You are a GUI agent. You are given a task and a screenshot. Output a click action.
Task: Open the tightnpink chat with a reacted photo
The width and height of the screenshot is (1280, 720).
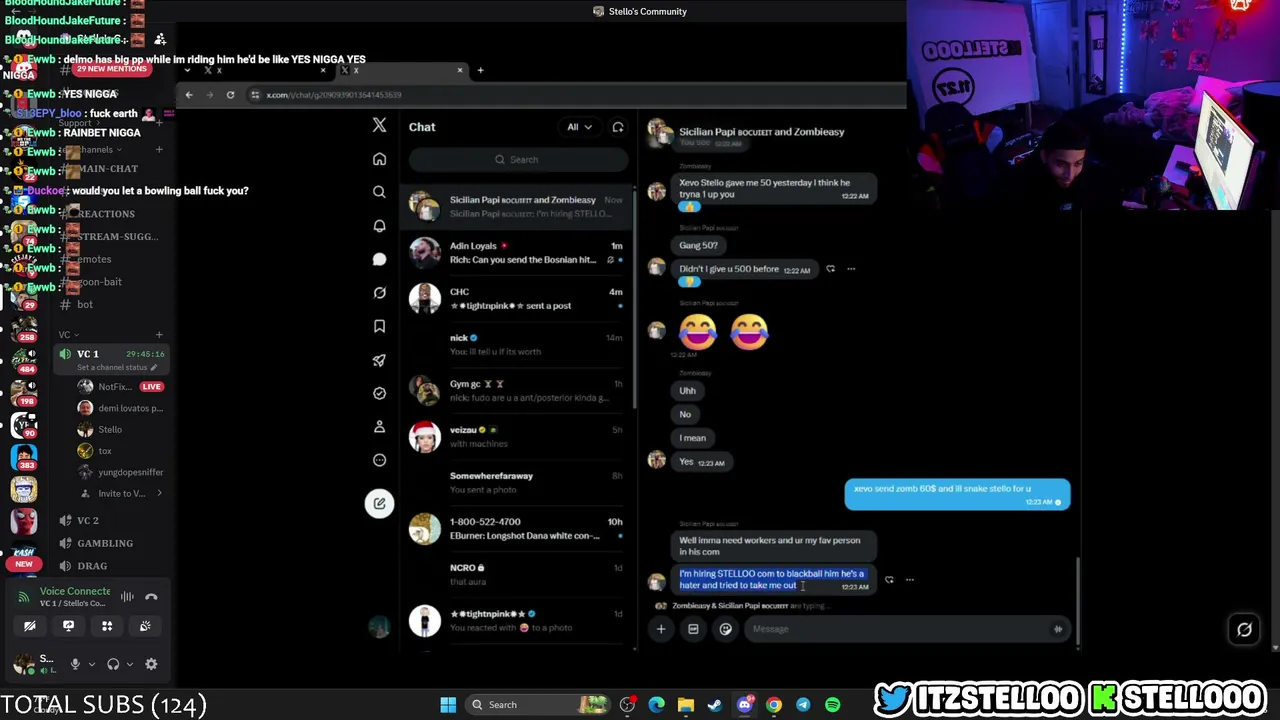point(515,620)
